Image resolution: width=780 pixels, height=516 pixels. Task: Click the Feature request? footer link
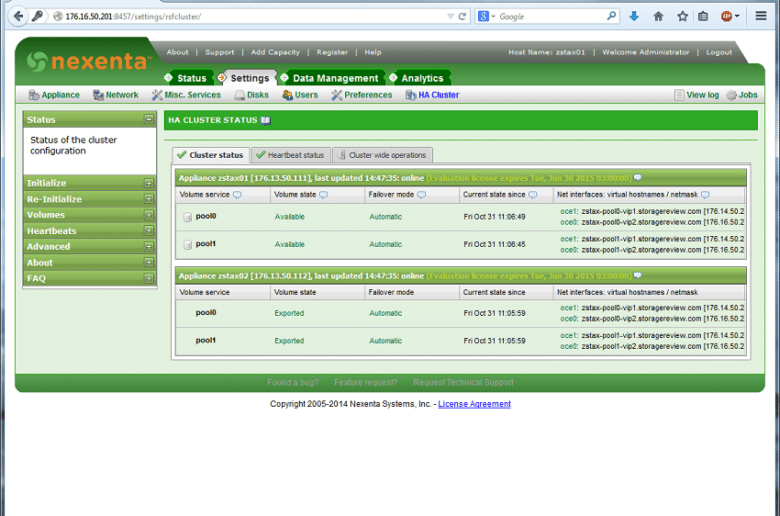pos(366,383)
